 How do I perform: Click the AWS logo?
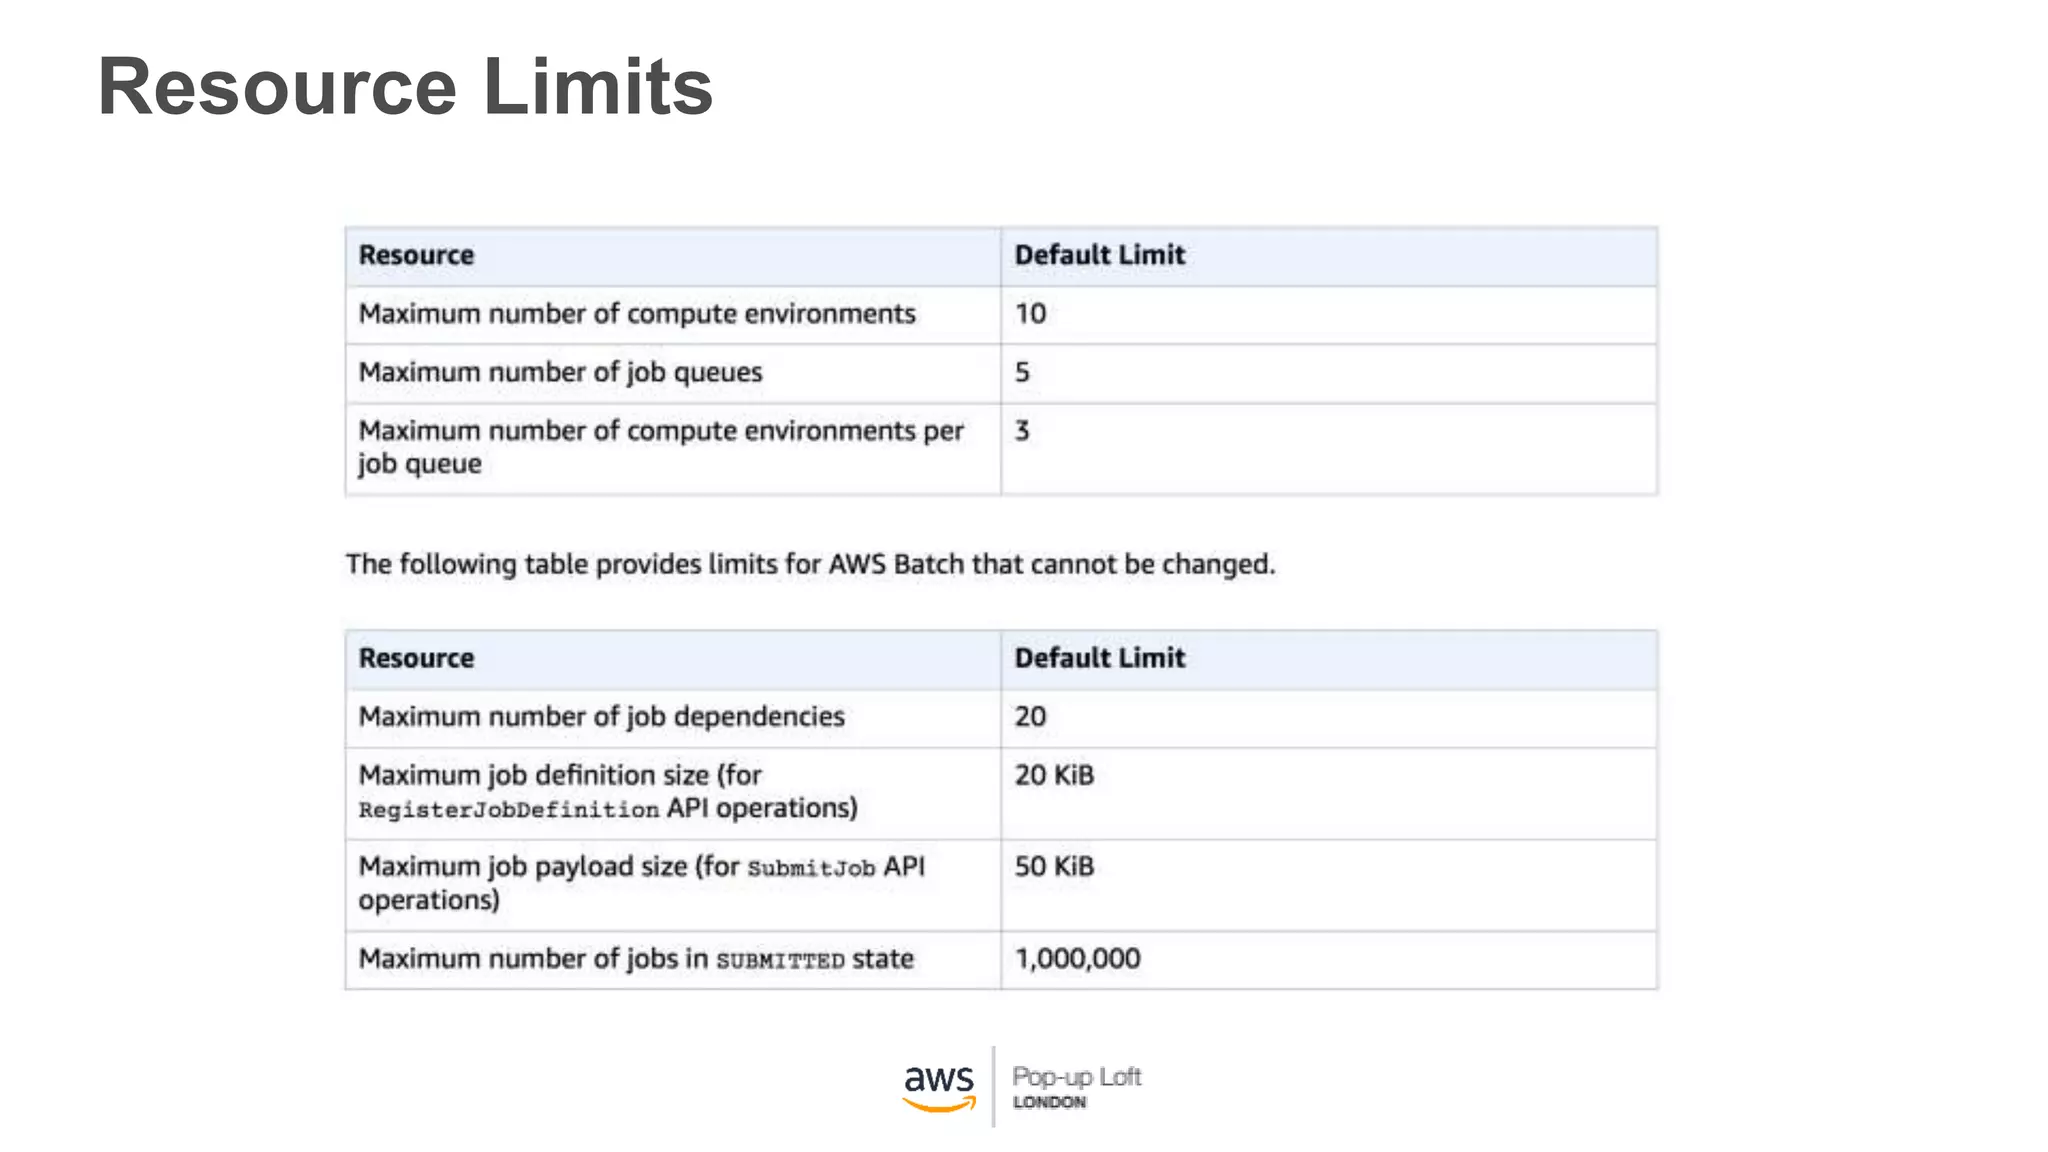[x=939, y=1088]
